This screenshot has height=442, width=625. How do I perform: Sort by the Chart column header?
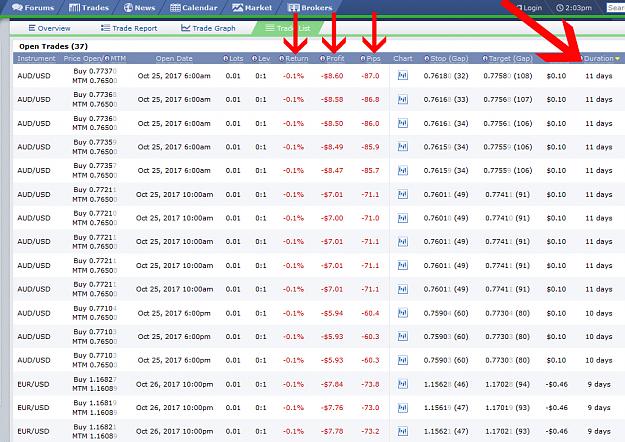pos(403,59)
